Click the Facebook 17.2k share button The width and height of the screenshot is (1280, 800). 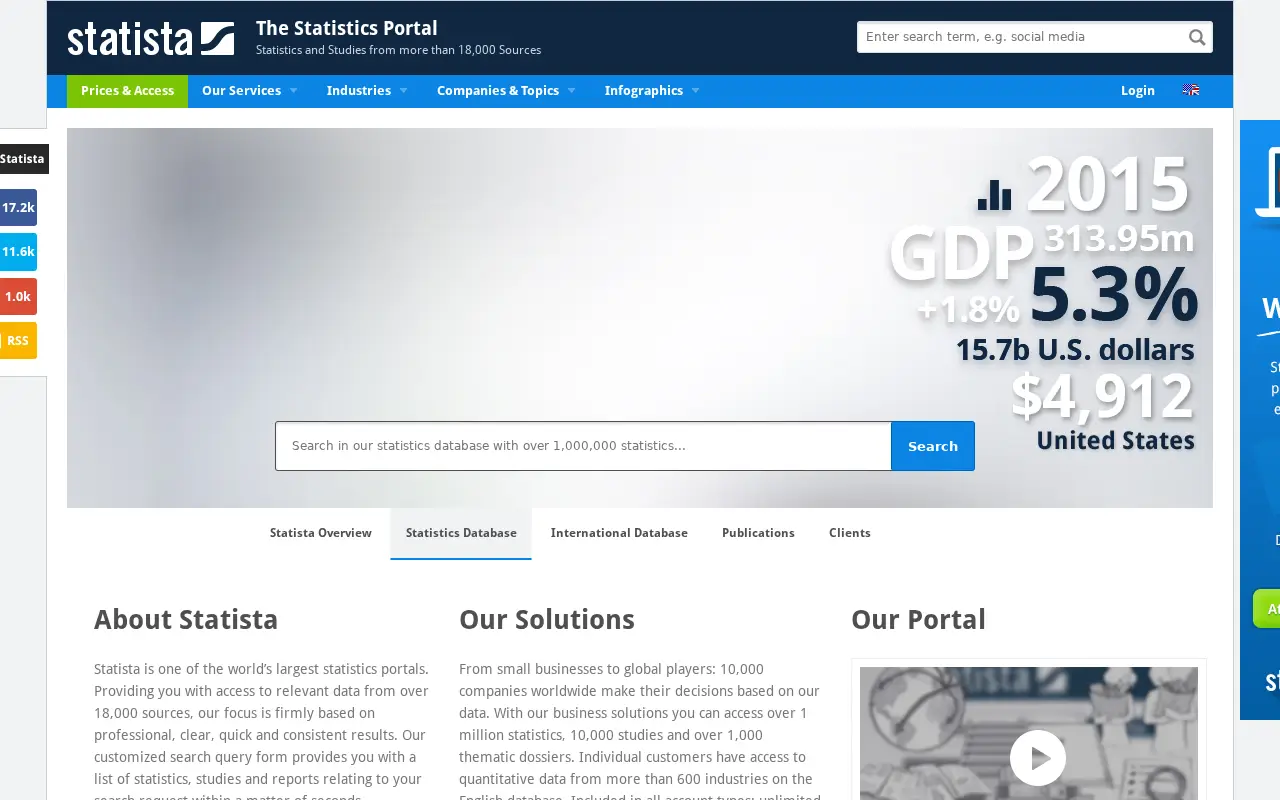18,207
